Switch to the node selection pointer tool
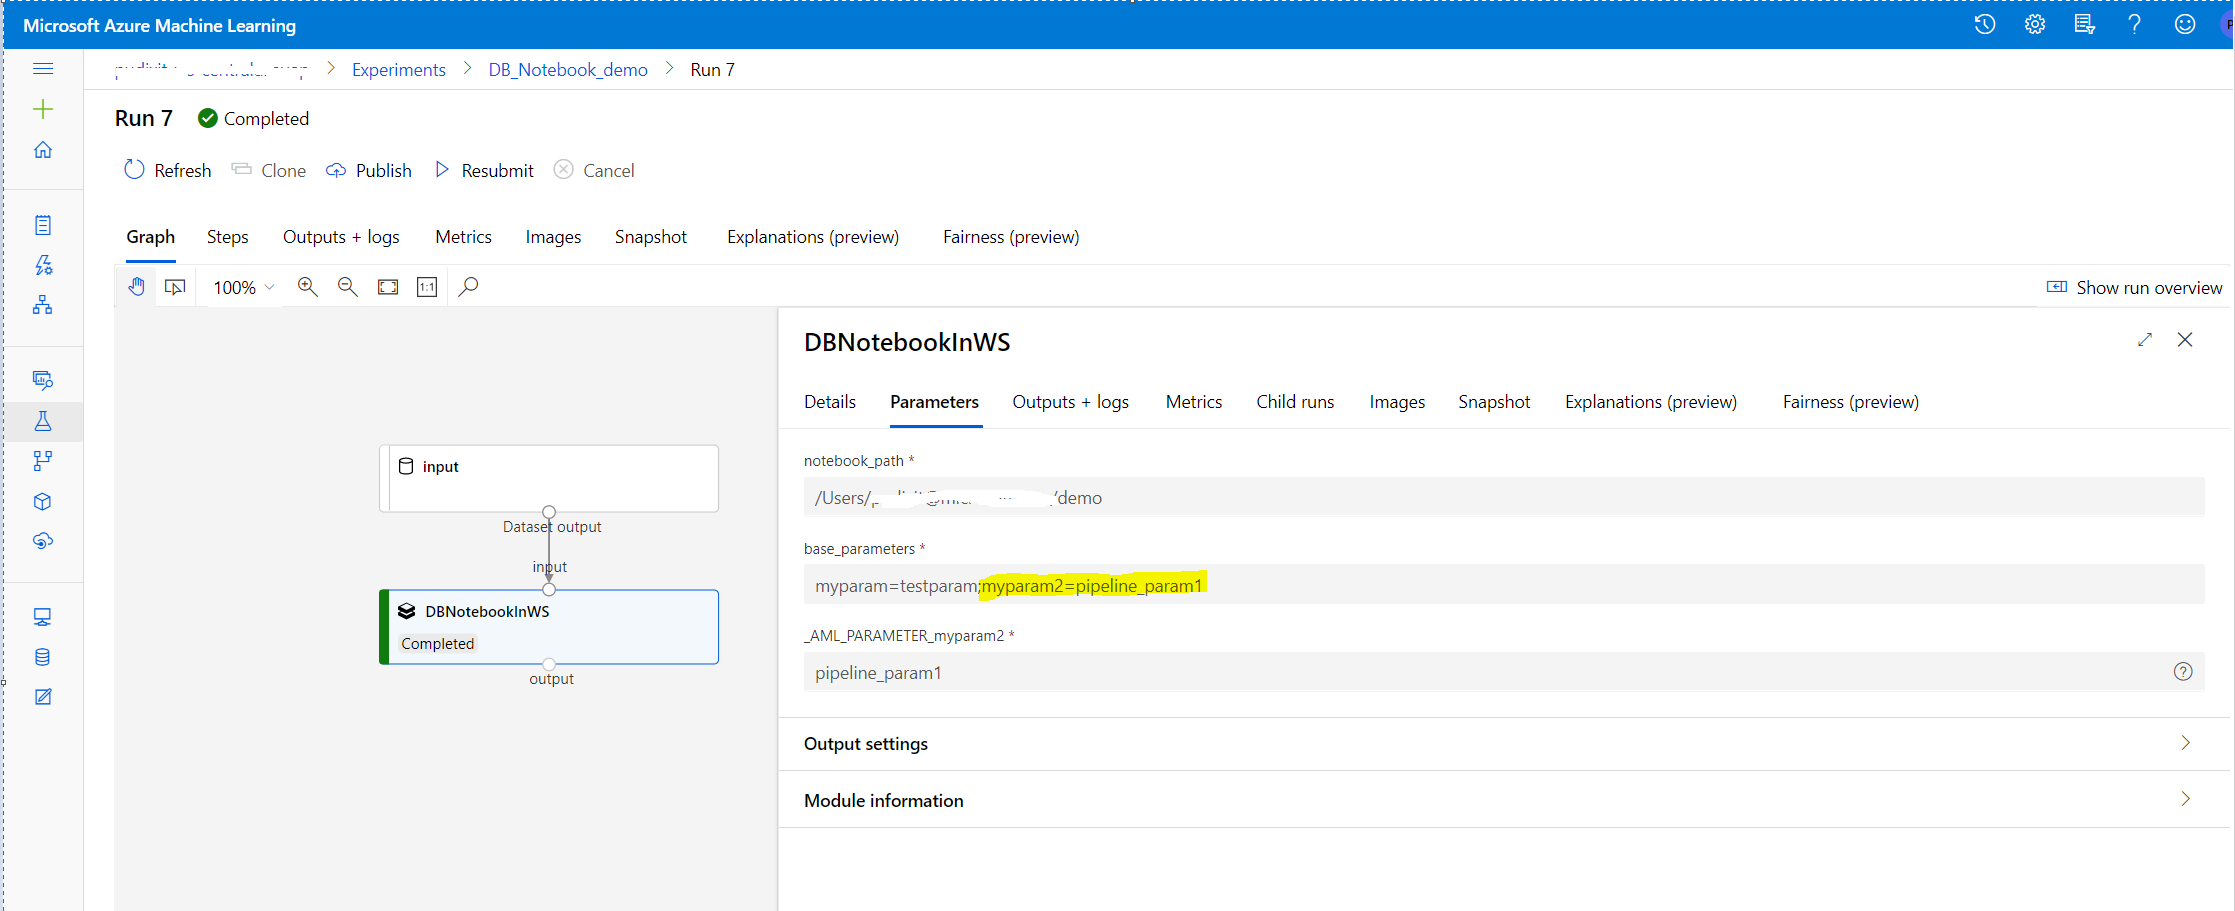 [x=175, y=287]
